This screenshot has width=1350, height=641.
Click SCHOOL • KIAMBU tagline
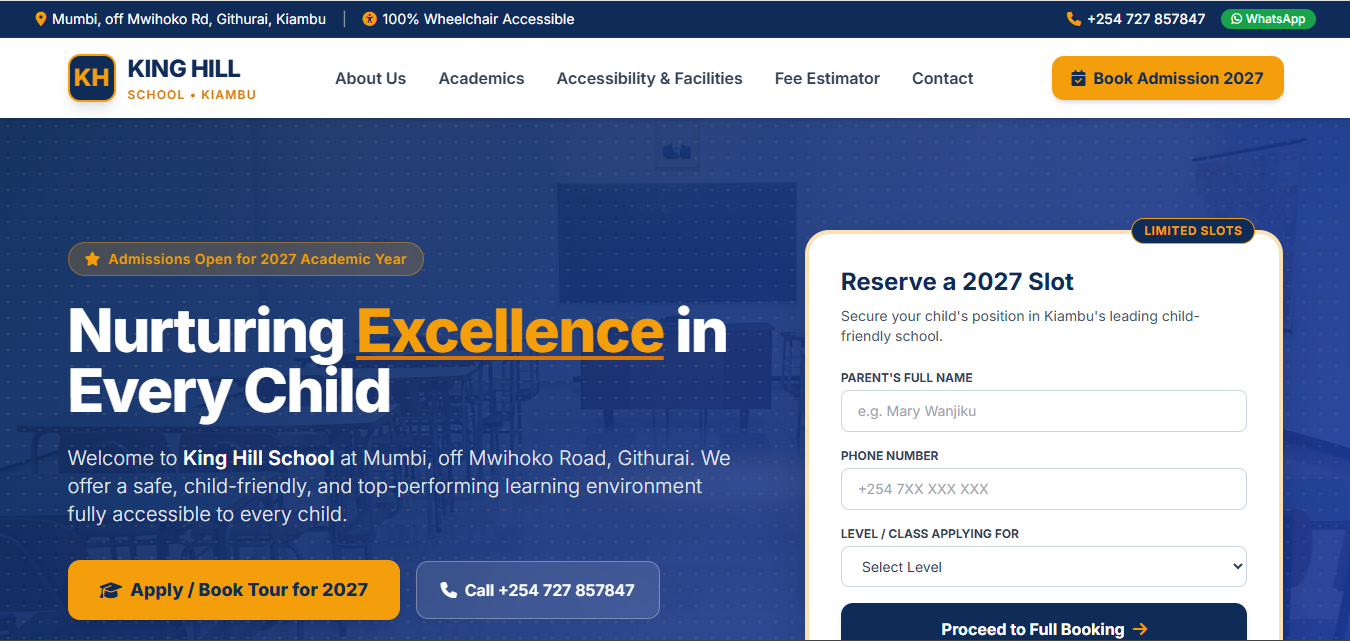[x=192, y=95]
